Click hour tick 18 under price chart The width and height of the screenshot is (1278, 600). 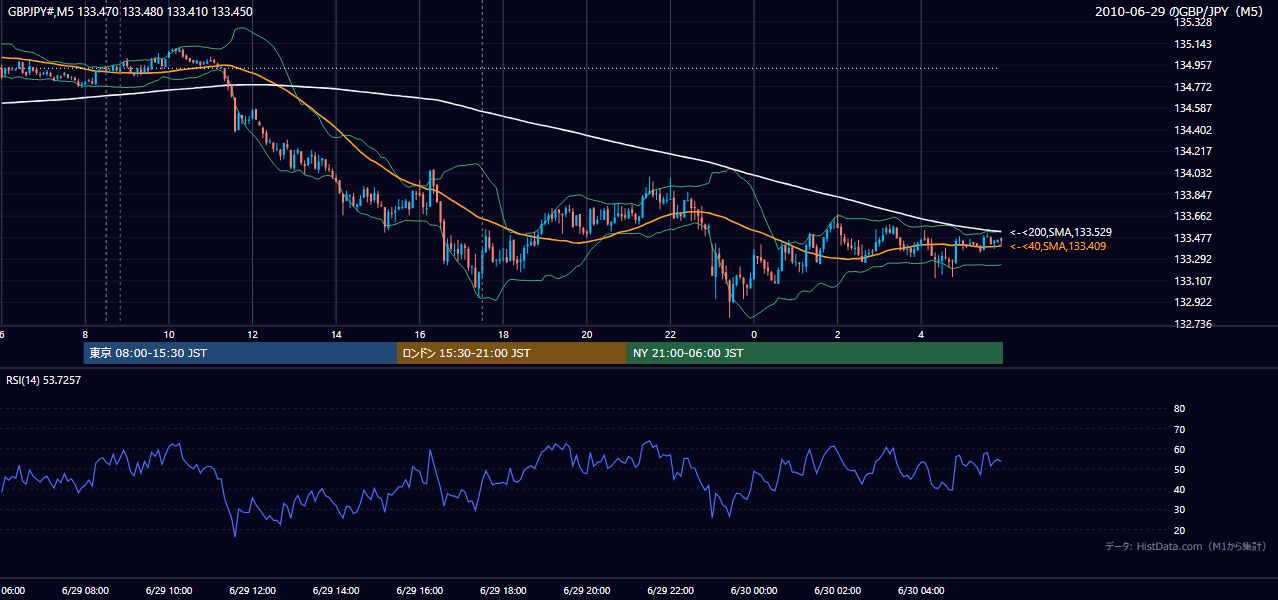coord(504,334)
